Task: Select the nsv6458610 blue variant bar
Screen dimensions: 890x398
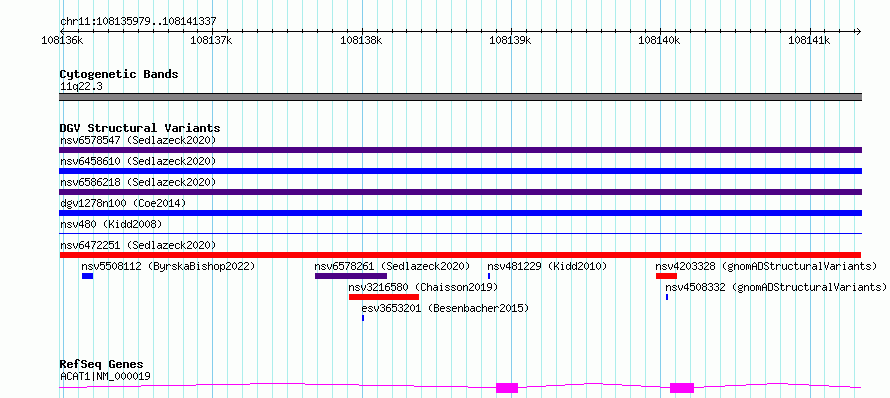Action: (460, 171)
